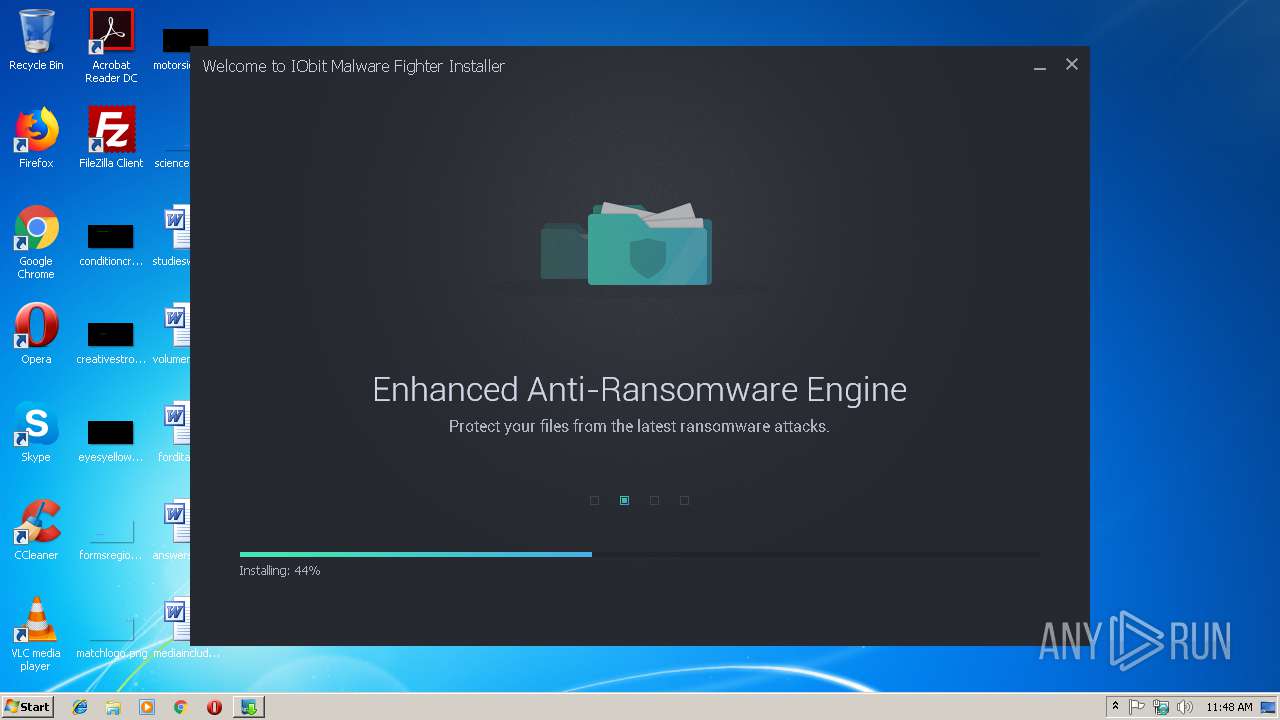Screen dimensions: 1280x720
Task: Select the IObit installer taskbar button
Action: click(x=249, y=707)
